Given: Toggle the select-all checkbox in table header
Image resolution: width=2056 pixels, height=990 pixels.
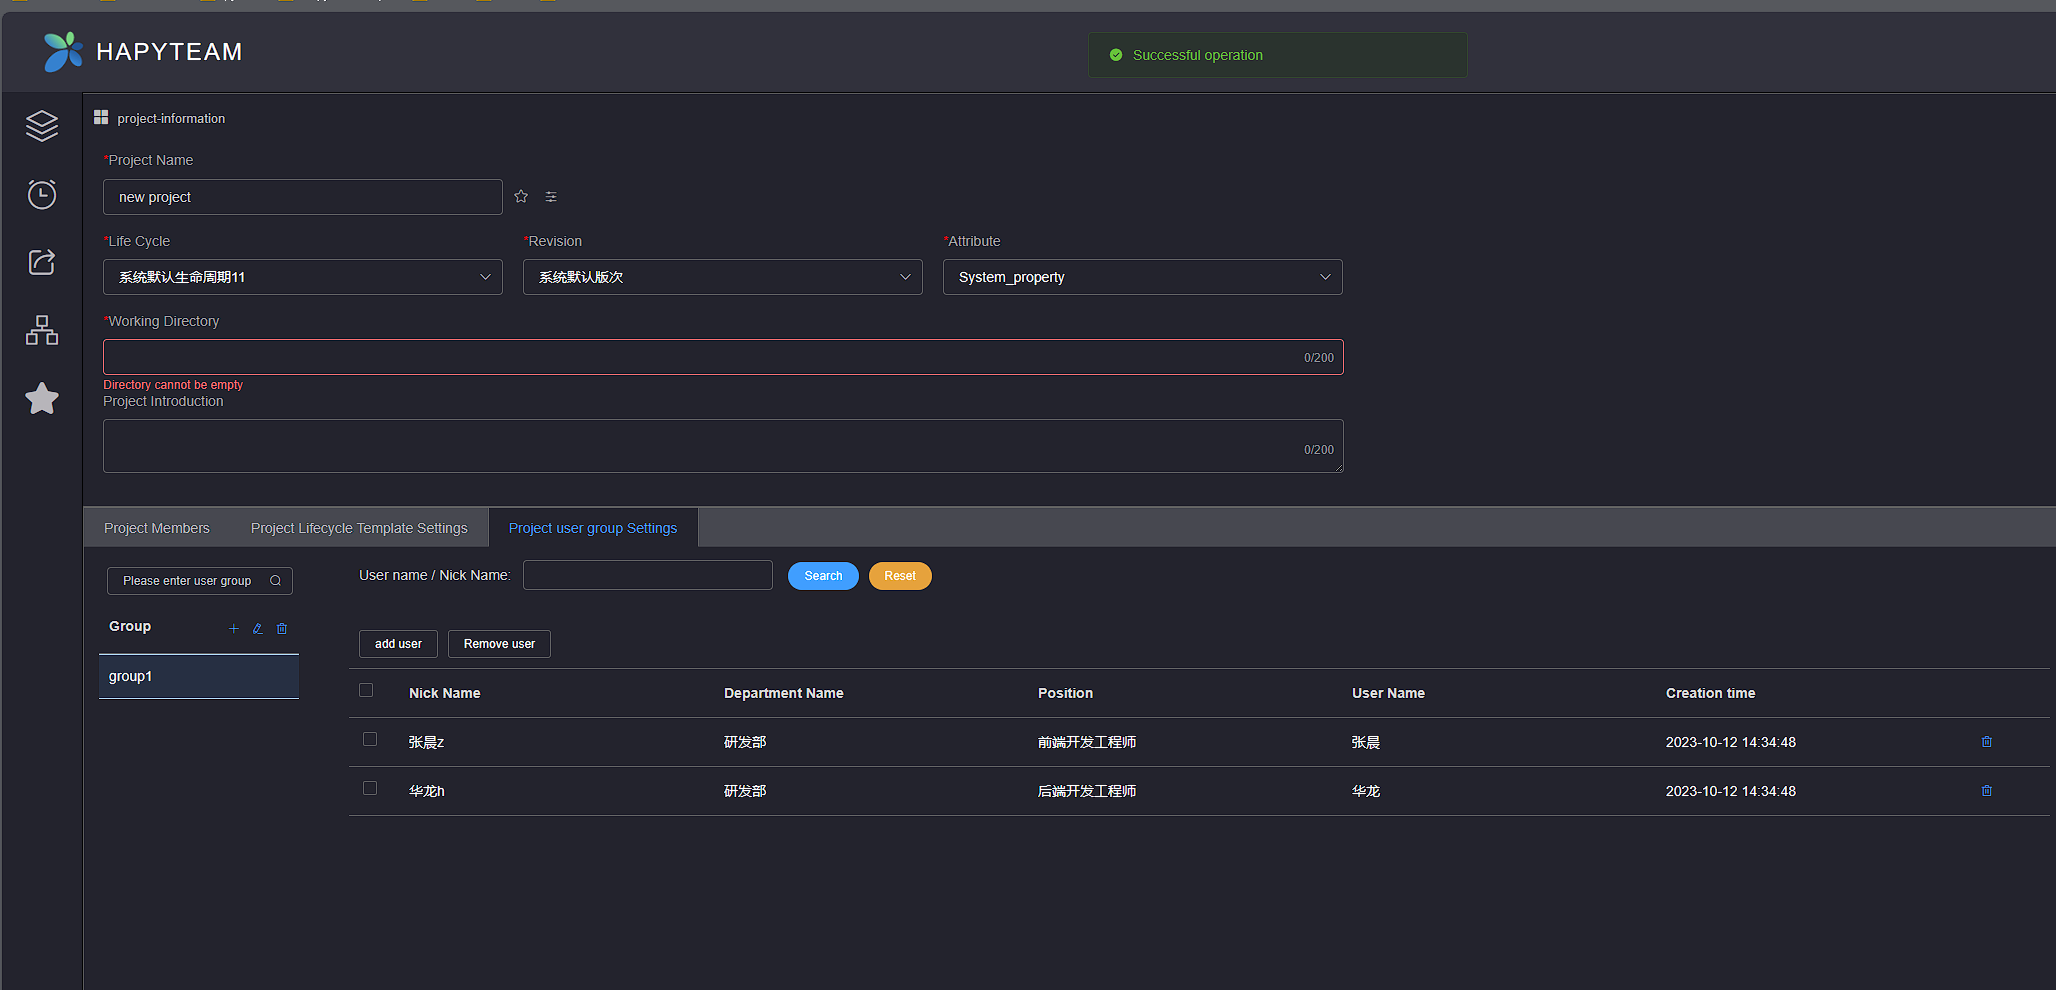Looking at the screenshot, I should pos(366,690).
